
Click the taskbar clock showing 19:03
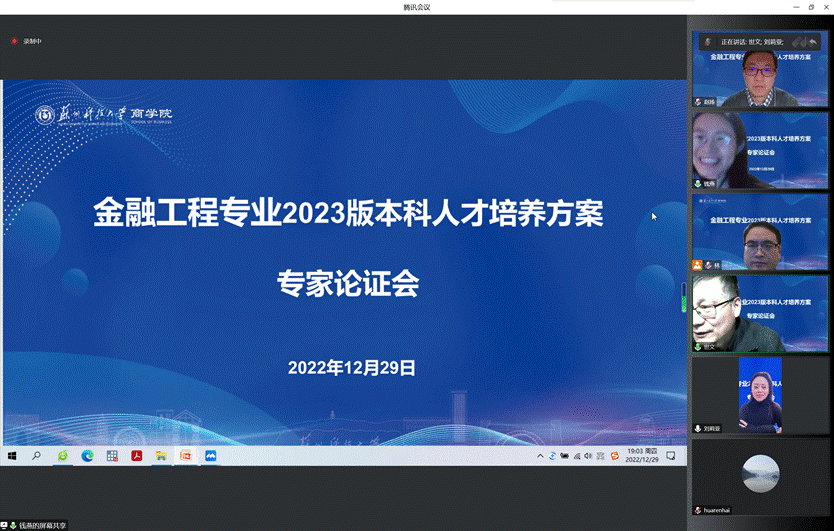[640, 456]
